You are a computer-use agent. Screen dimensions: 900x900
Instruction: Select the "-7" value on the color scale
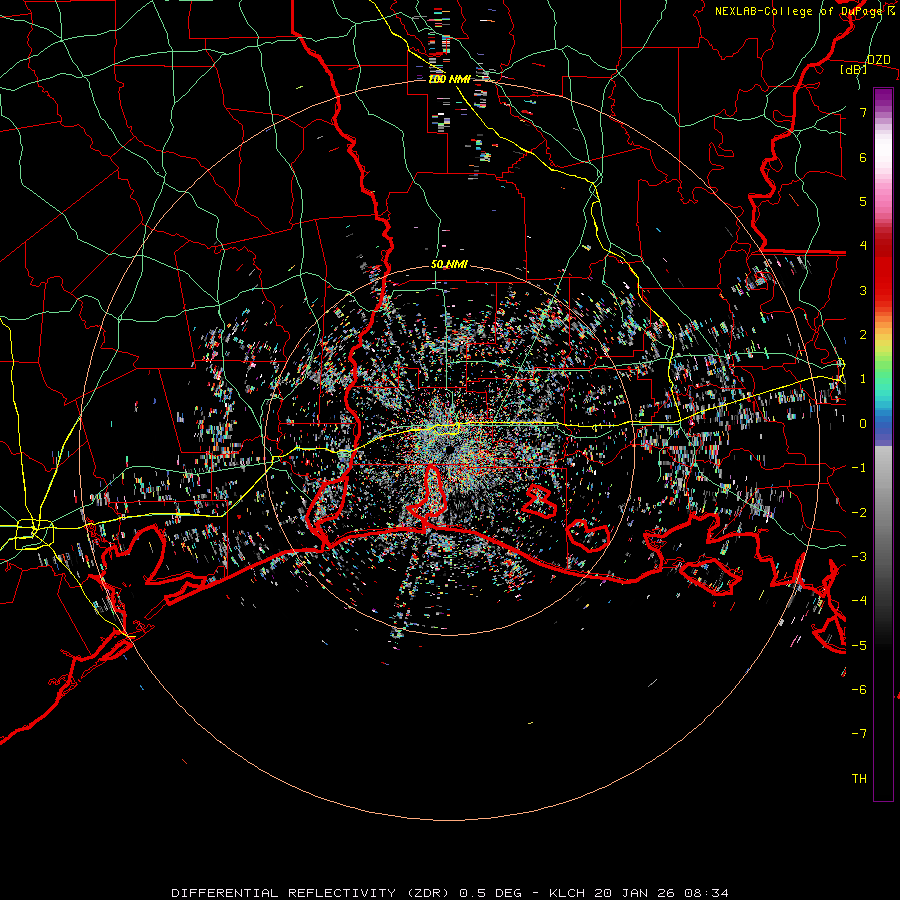pyautogui.click(x=859, y=734)
